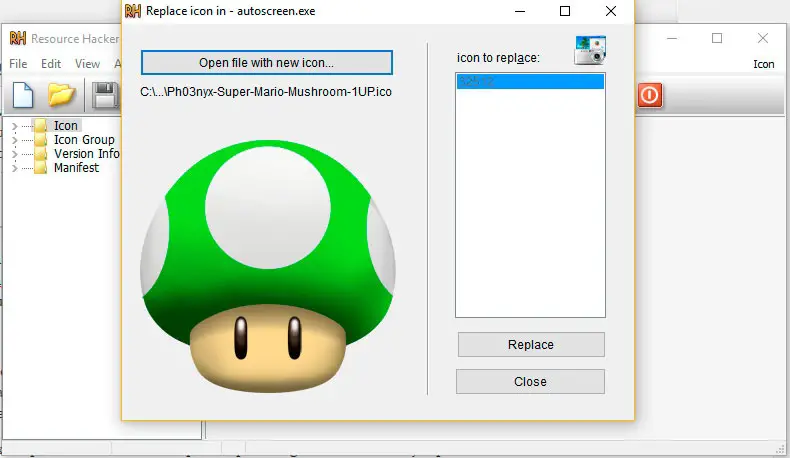This screenshot has height=458, width=790.
Task: Click Open file with new icon button
Action: pos(267,62)
